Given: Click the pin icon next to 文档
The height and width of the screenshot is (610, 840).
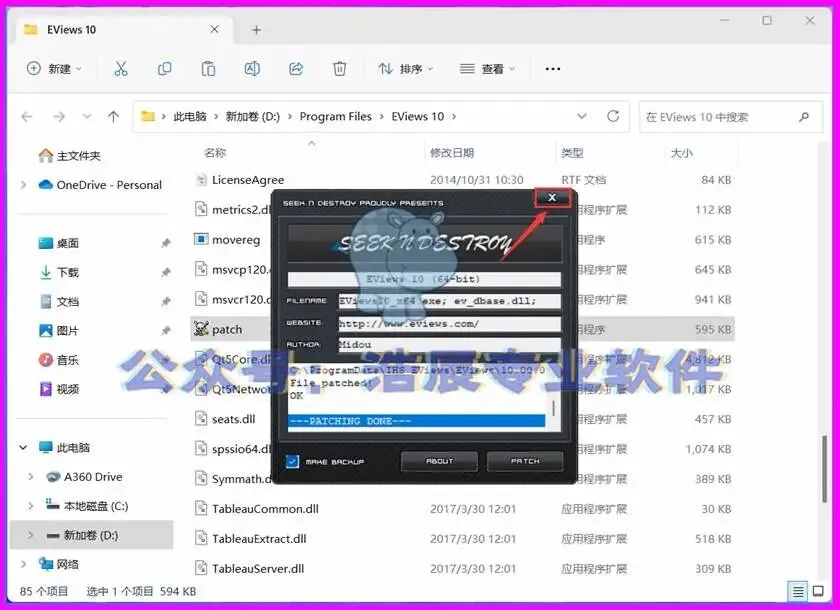Looking at the screenshot, I should [x=166, y=302].
